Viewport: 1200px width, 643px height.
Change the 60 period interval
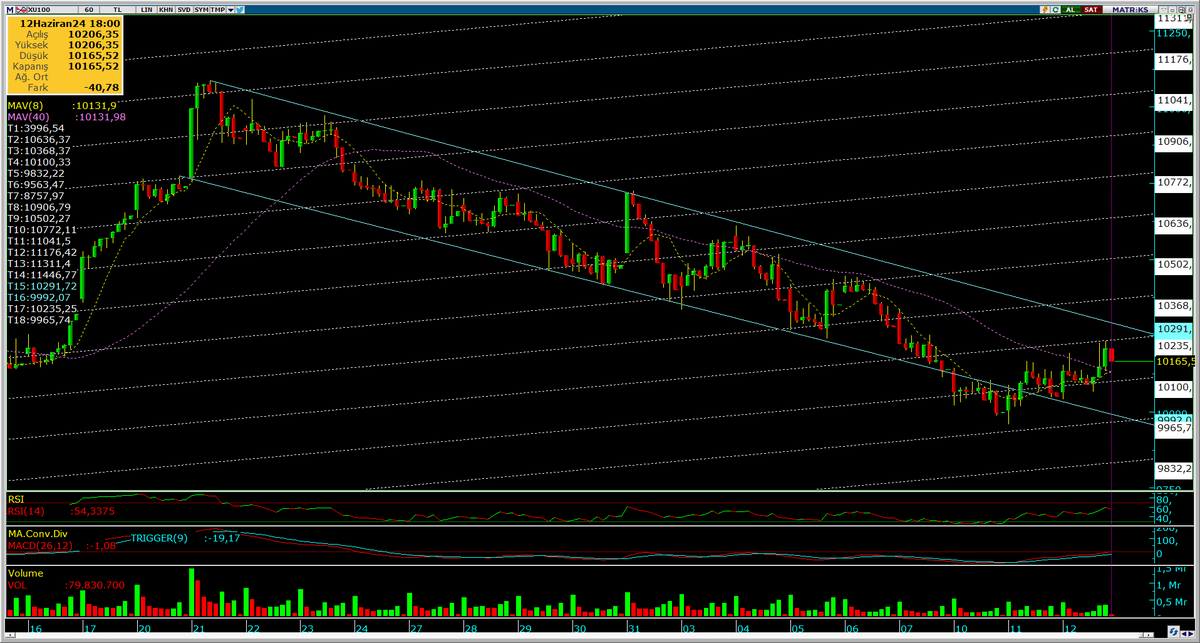(x=89, y=10)
